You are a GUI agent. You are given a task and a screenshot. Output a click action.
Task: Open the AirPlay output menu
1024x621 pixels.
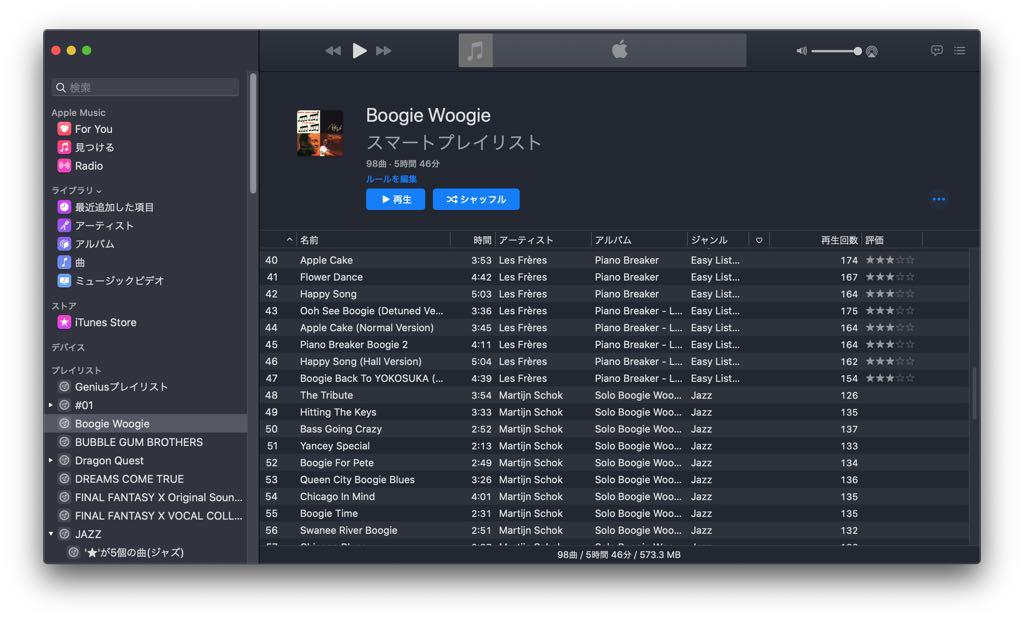(872, 51)
